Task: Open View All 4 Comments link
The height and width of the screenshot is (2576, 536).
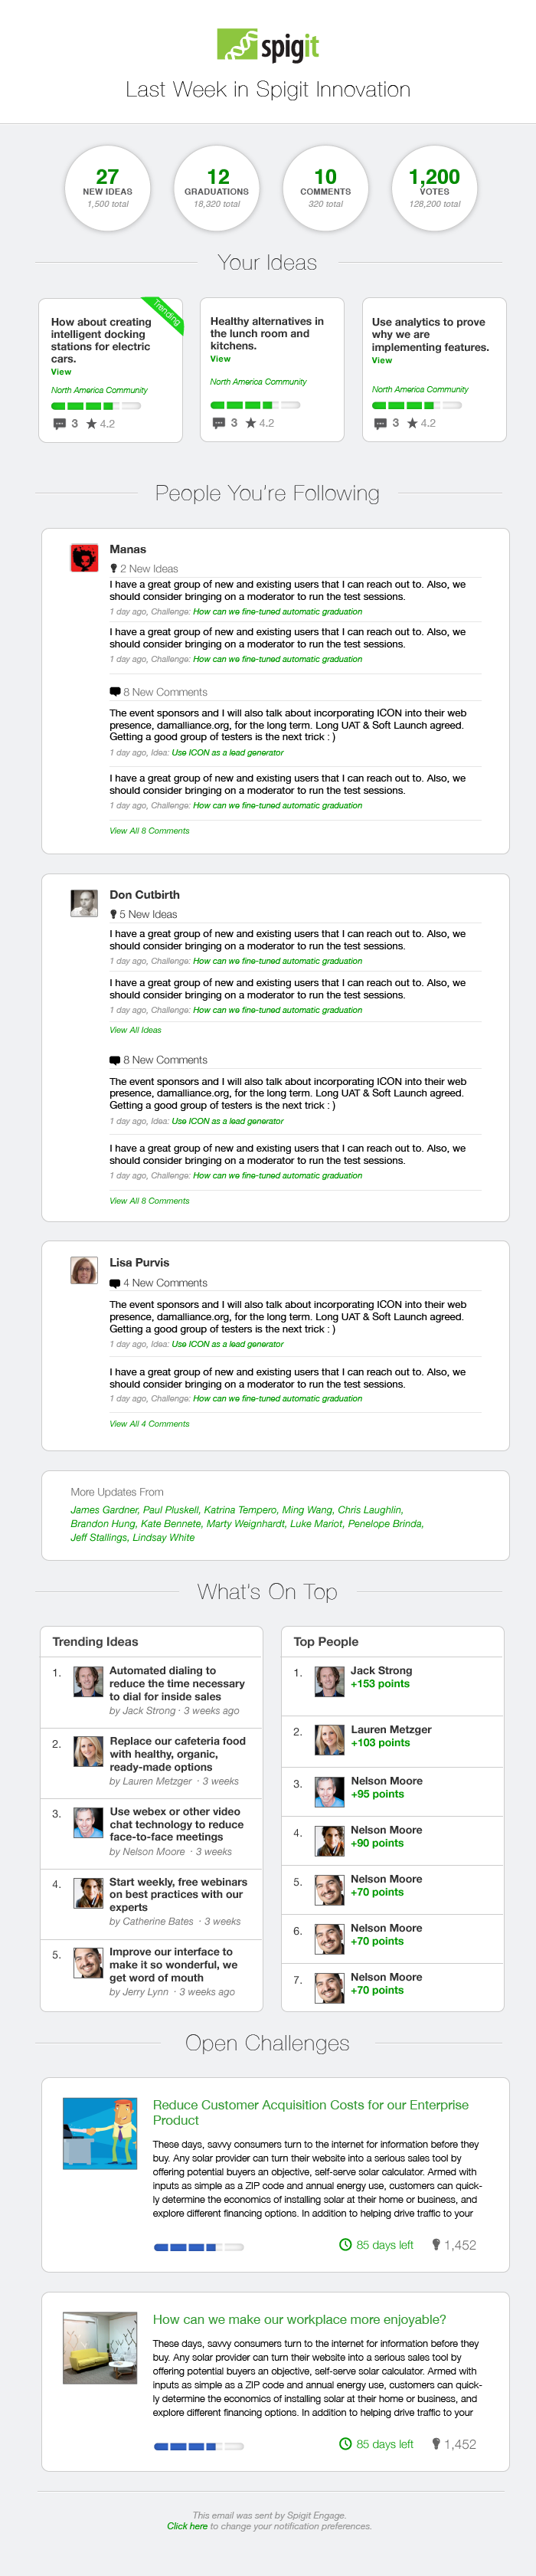Action: click(x=149, y=1424)
